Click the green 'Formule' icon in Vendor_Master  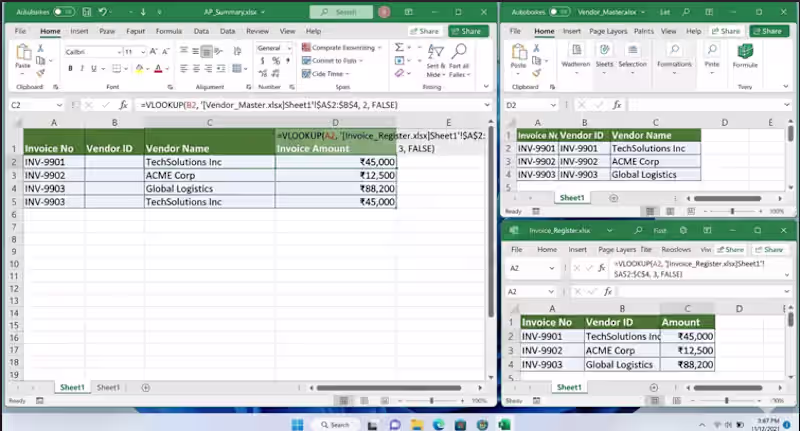tap(745, 51)
